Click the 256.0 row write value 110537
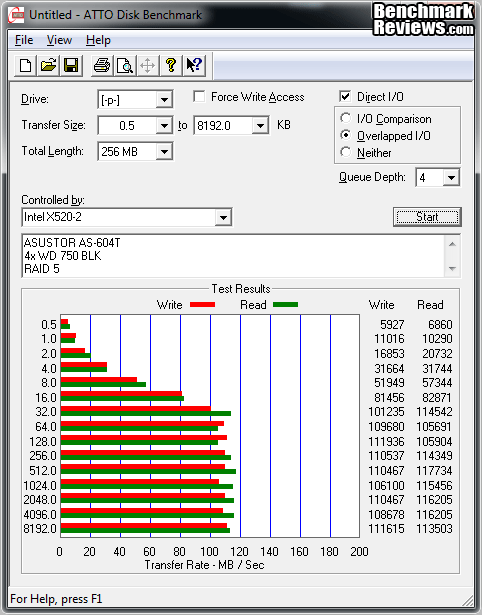Image resolution: width=482 pixels, height=615 pixels. click(386, 456)
